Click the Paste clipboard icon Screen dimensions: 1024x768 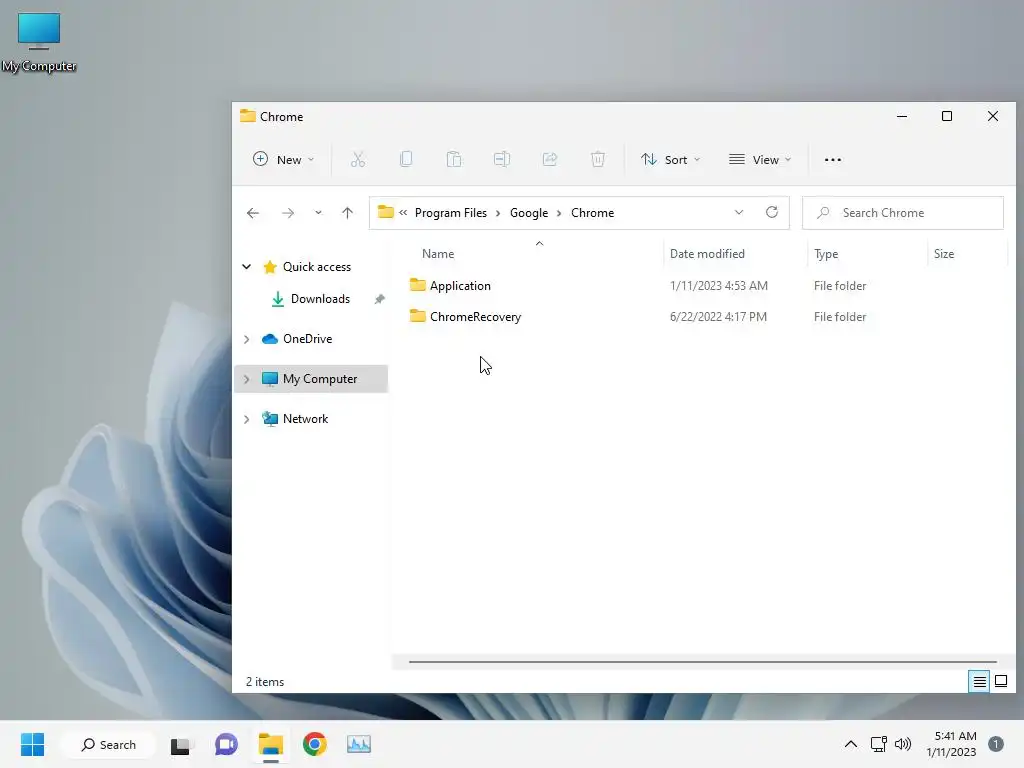point(454,159)
